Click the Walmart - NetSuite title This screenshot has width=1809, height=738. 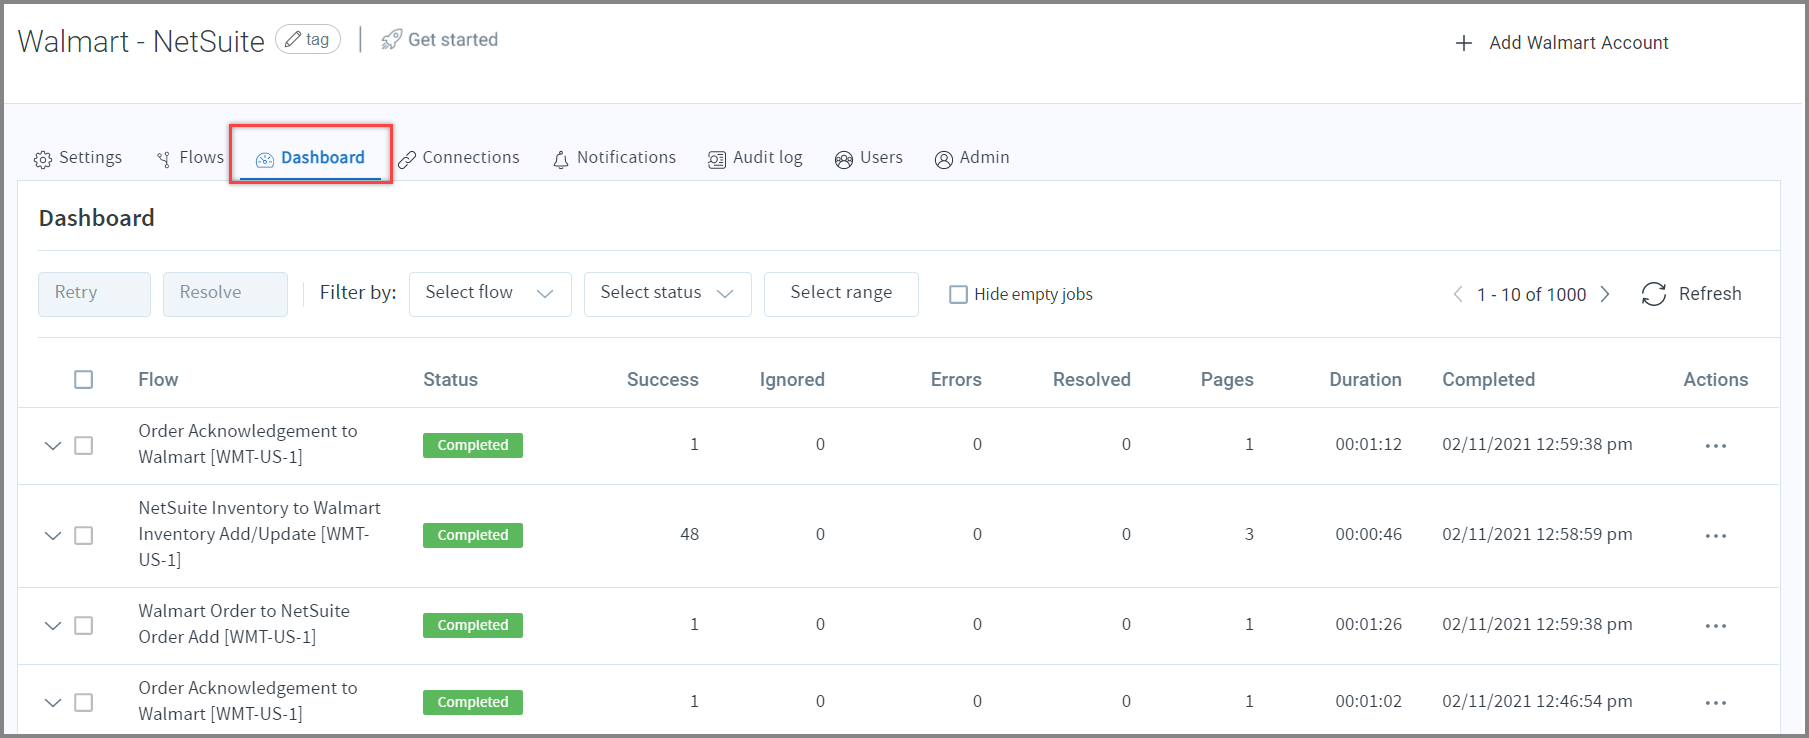pos(141,41)
